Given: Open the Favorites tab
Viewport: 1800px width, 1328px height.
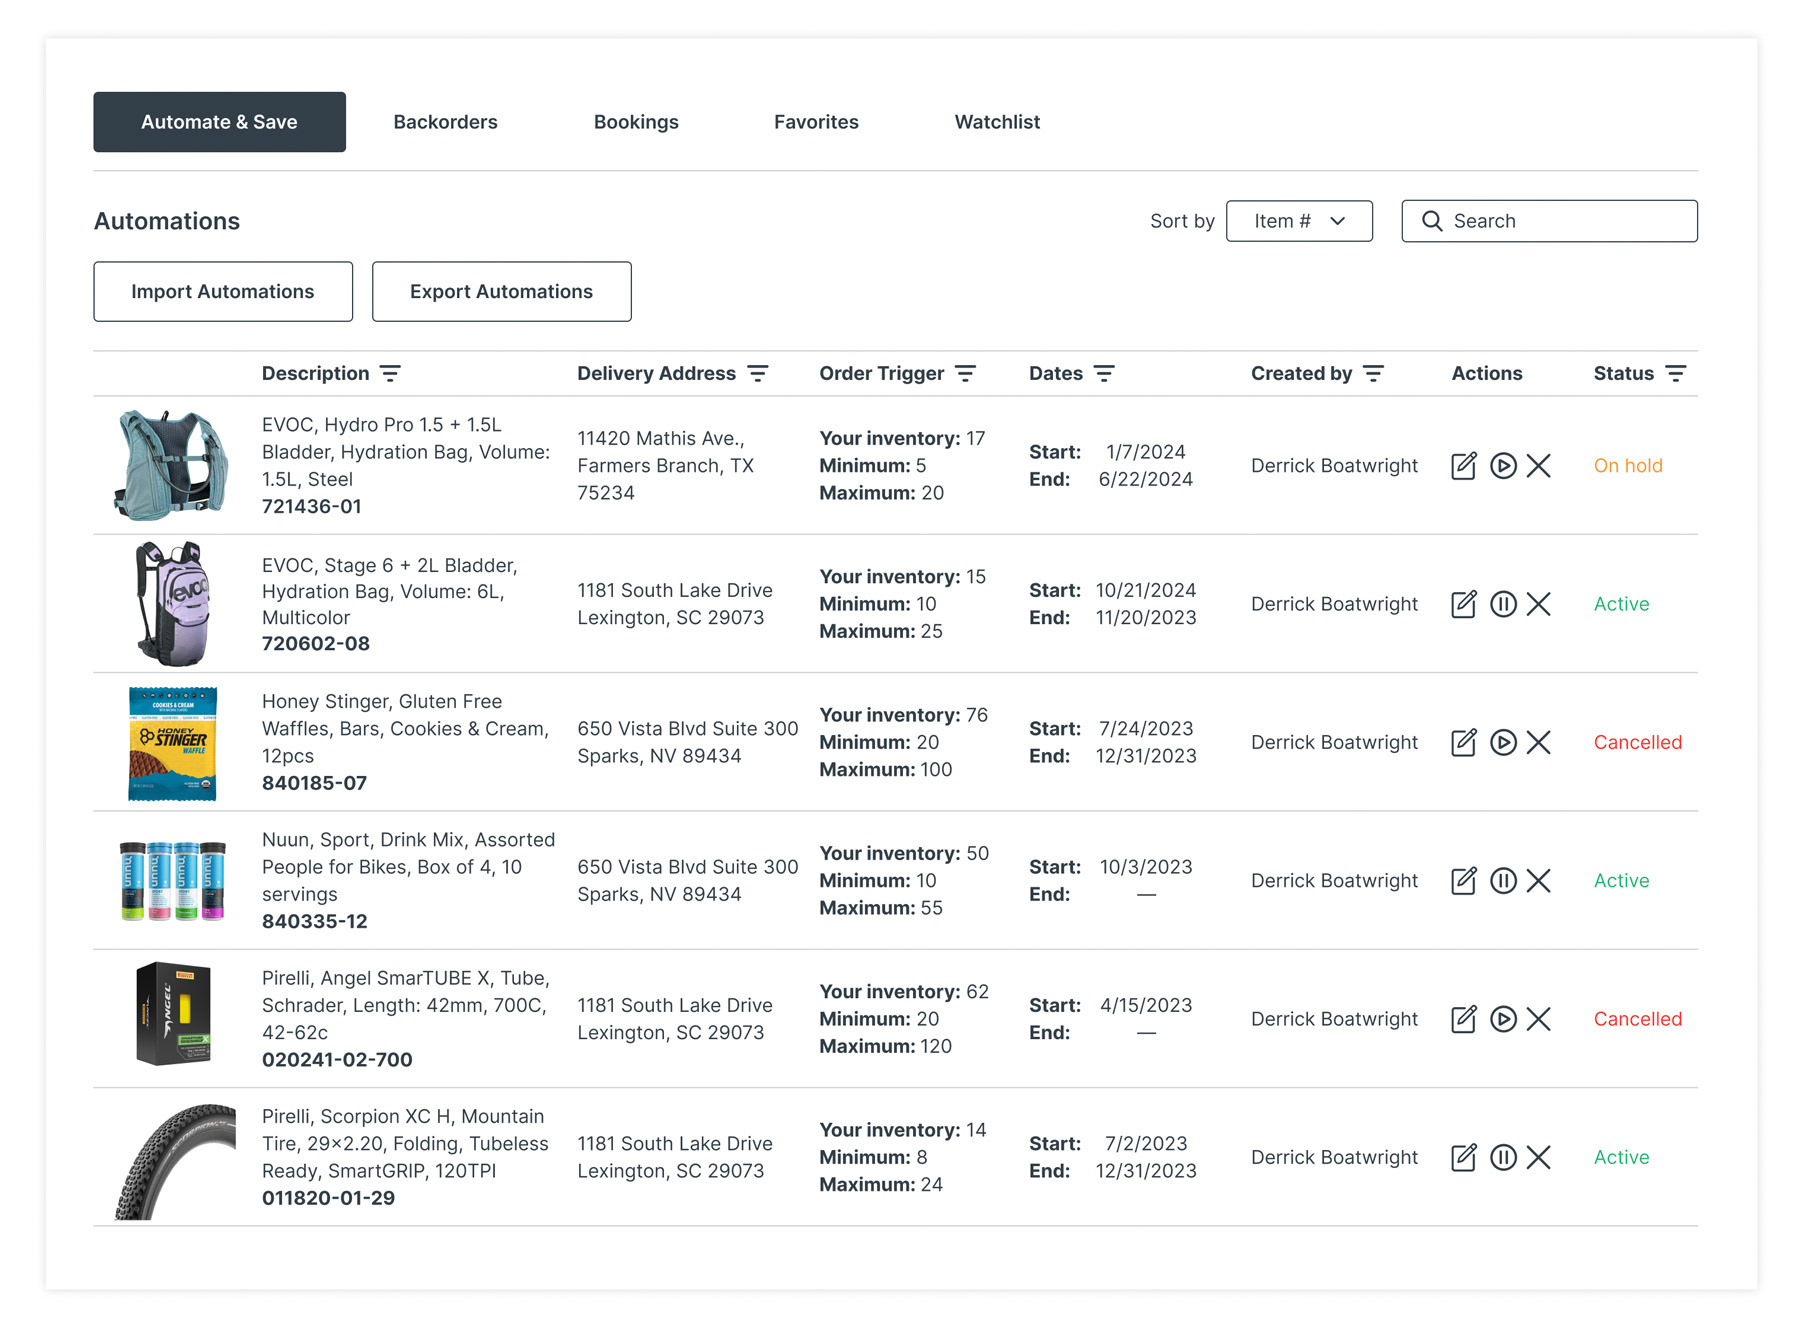Looking at the screenshot, I should [816, 122].
